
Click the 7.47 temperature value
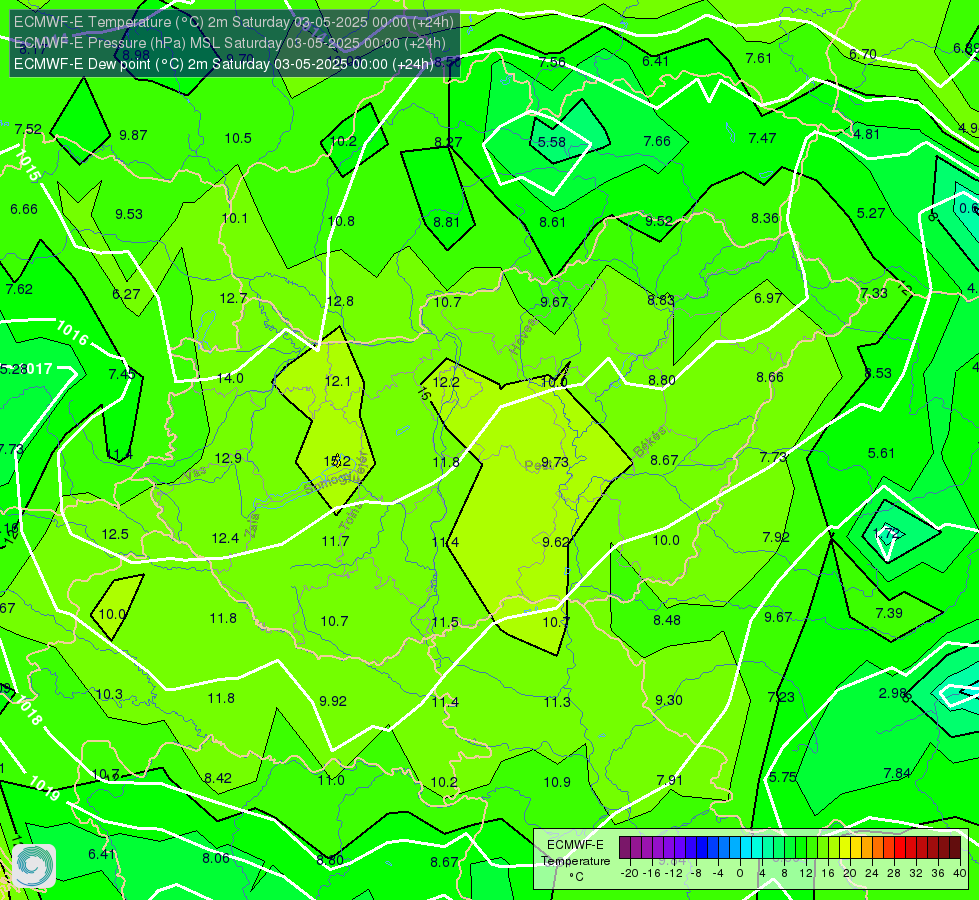762,138
